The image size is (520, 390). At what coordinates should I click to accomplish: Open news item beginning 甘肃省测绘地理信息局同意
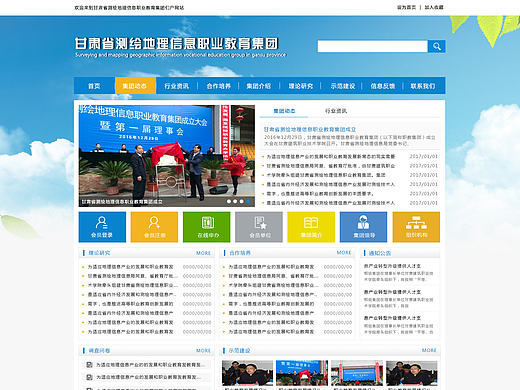(x=330, y=166)
